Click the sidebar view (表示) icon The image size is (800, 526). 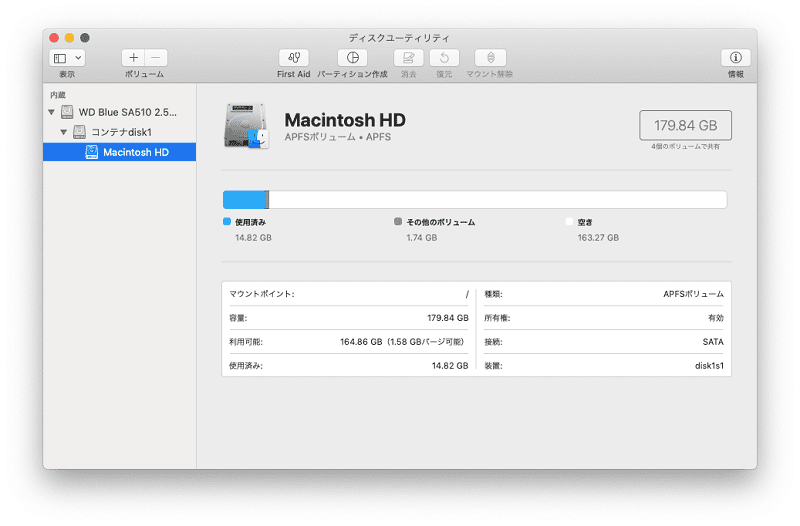pos(60,58)
